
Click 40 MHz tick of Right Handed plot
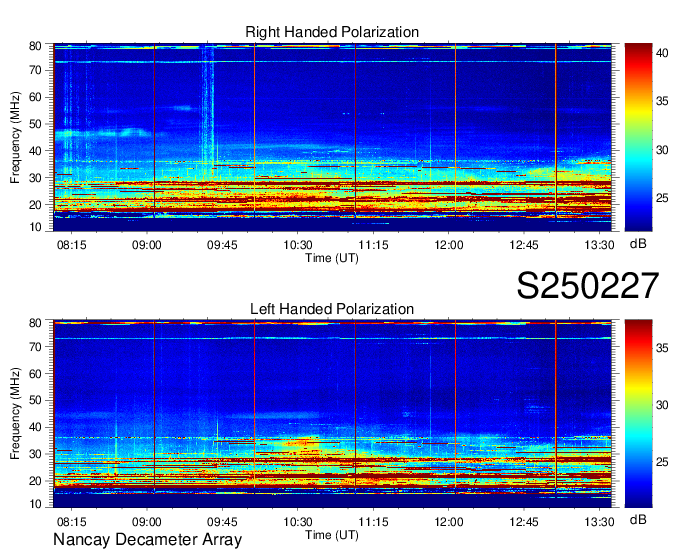35,151
